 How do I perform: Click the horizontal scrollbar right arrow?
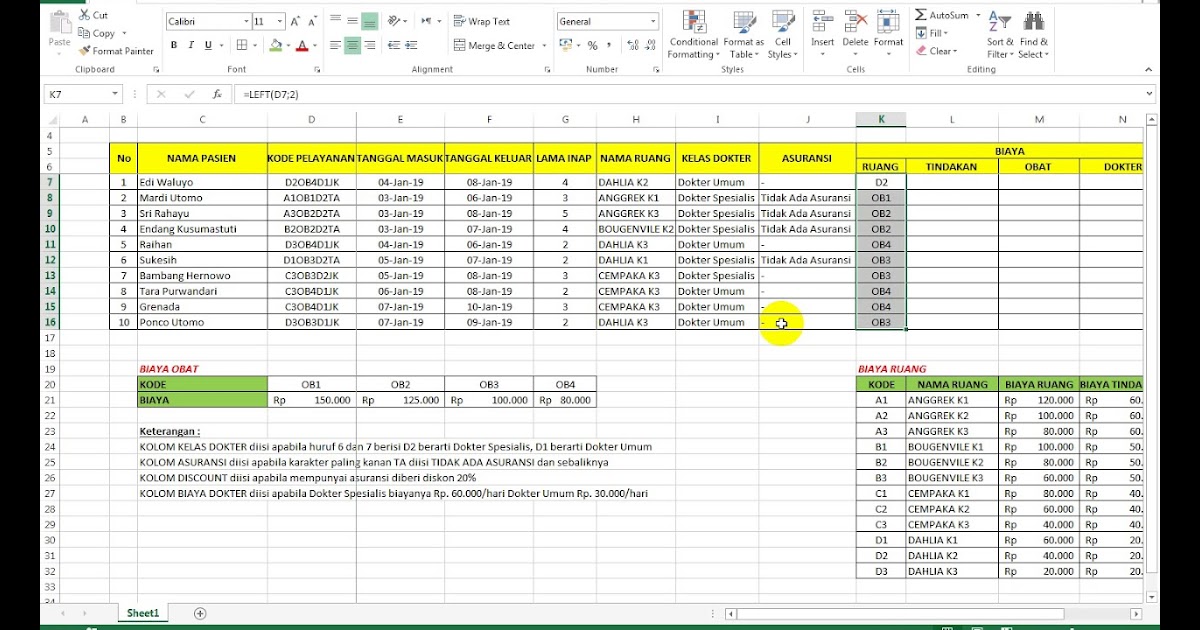pos(1136,613)
